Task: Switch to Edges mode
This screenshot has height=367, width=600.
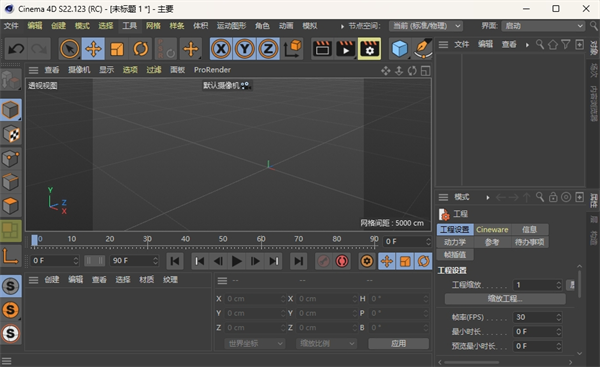Action: (x=10, y=182)
